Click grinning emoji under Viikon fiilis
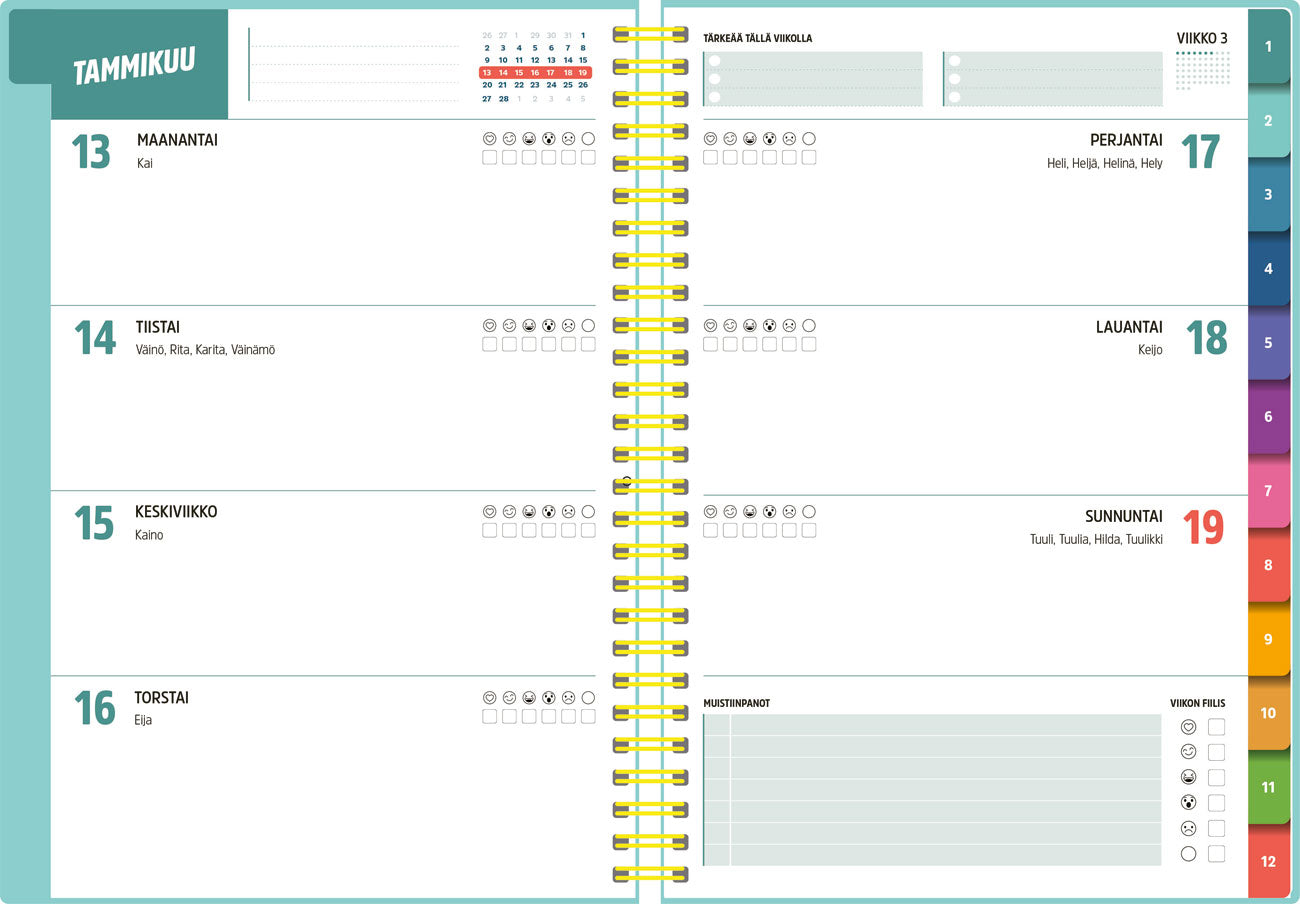Viewport: 1300px width, 904px height. 1189,777
